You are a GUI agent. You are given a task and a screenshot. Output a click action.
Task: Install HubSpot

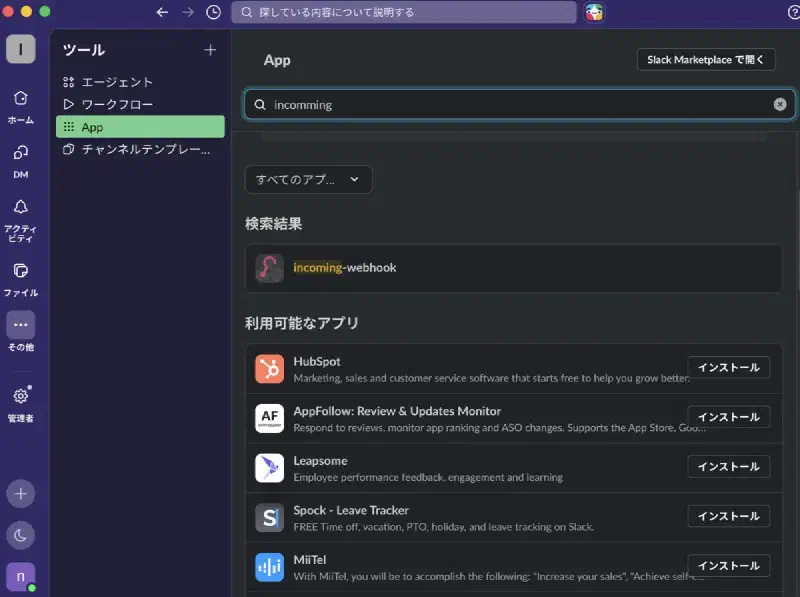pos(729,367)
